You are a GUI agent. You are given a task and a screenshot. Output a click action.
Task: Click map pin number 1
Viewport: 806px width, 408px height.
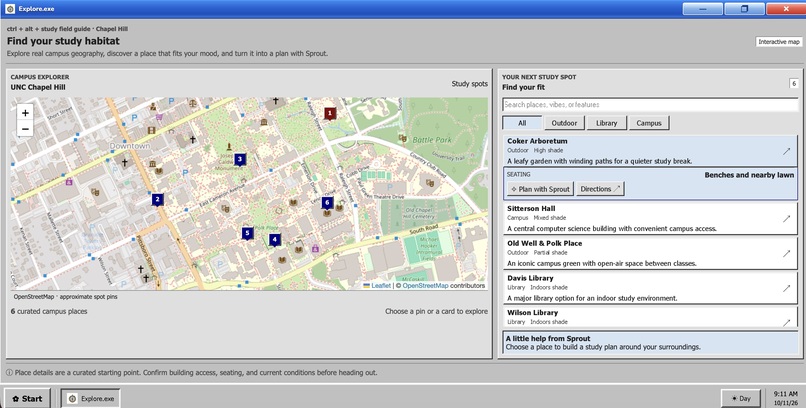(330, 113)
